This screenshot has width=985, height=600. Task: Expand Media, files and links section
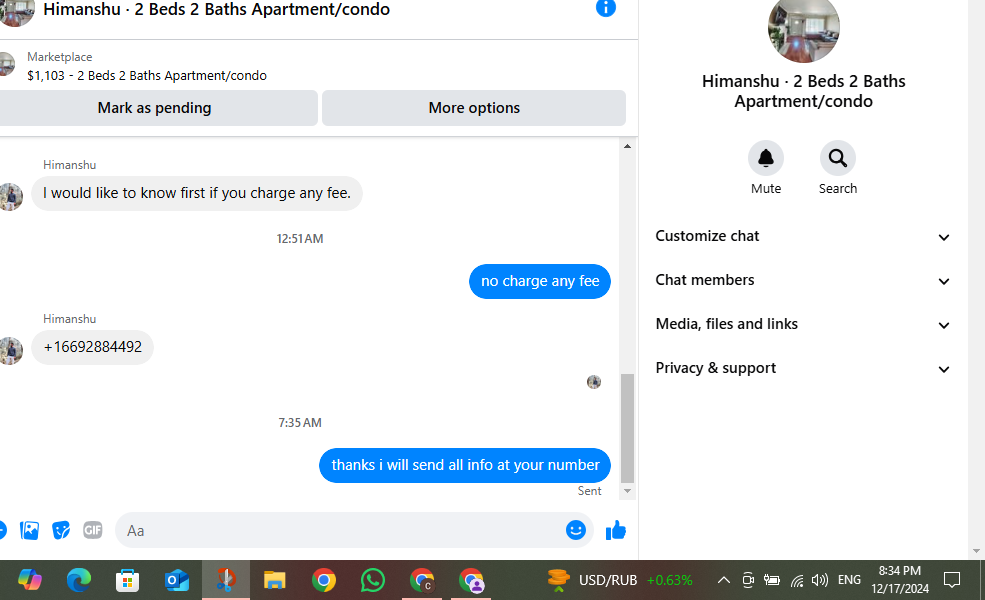pyautogui.click(x=803, y=324)
